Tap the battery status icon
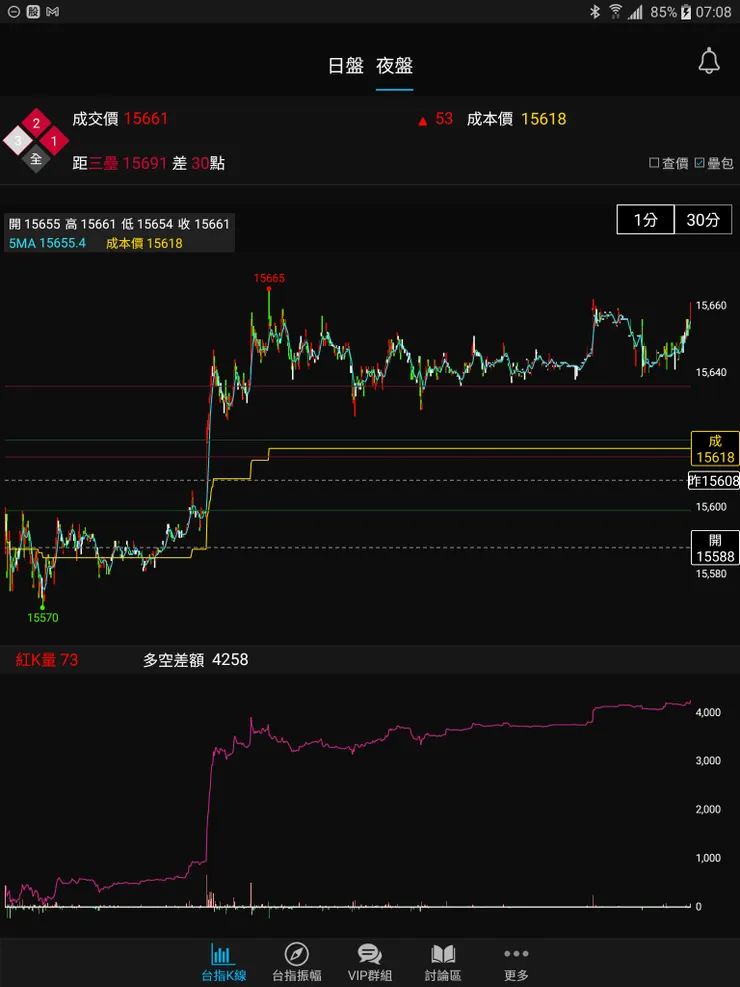 click(x=685, y=12)
